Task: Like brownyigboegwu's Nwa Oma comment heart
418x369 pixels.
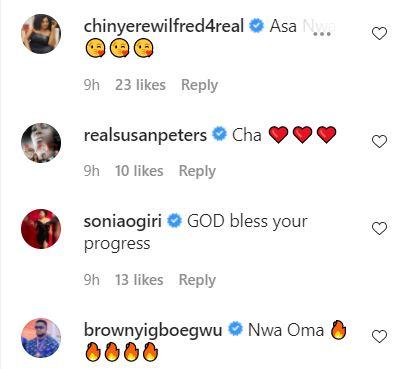Action: pyautogui.click(x=379, y=336)
